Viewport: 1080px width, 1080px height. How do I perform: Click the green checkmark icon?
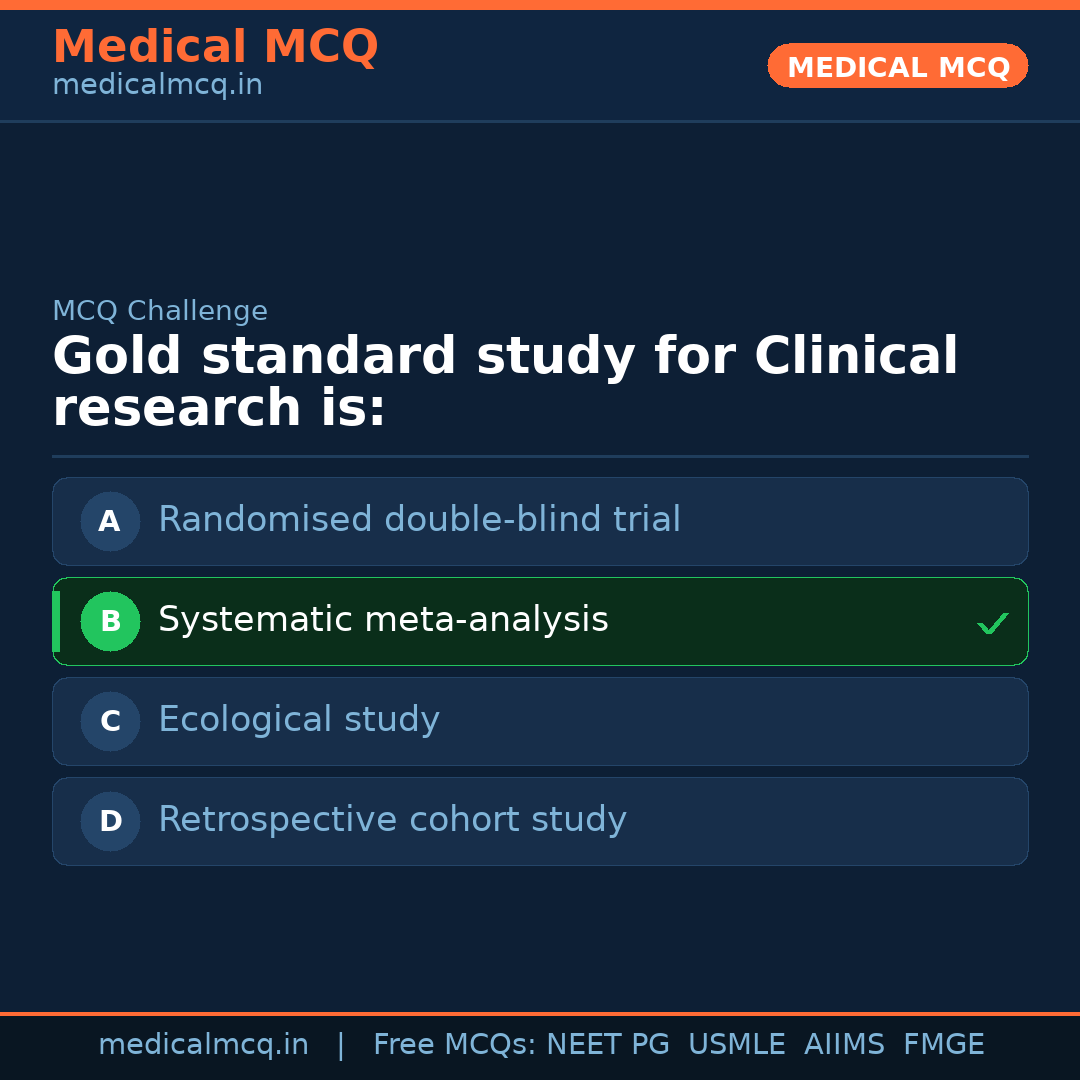tap(992, 623)
